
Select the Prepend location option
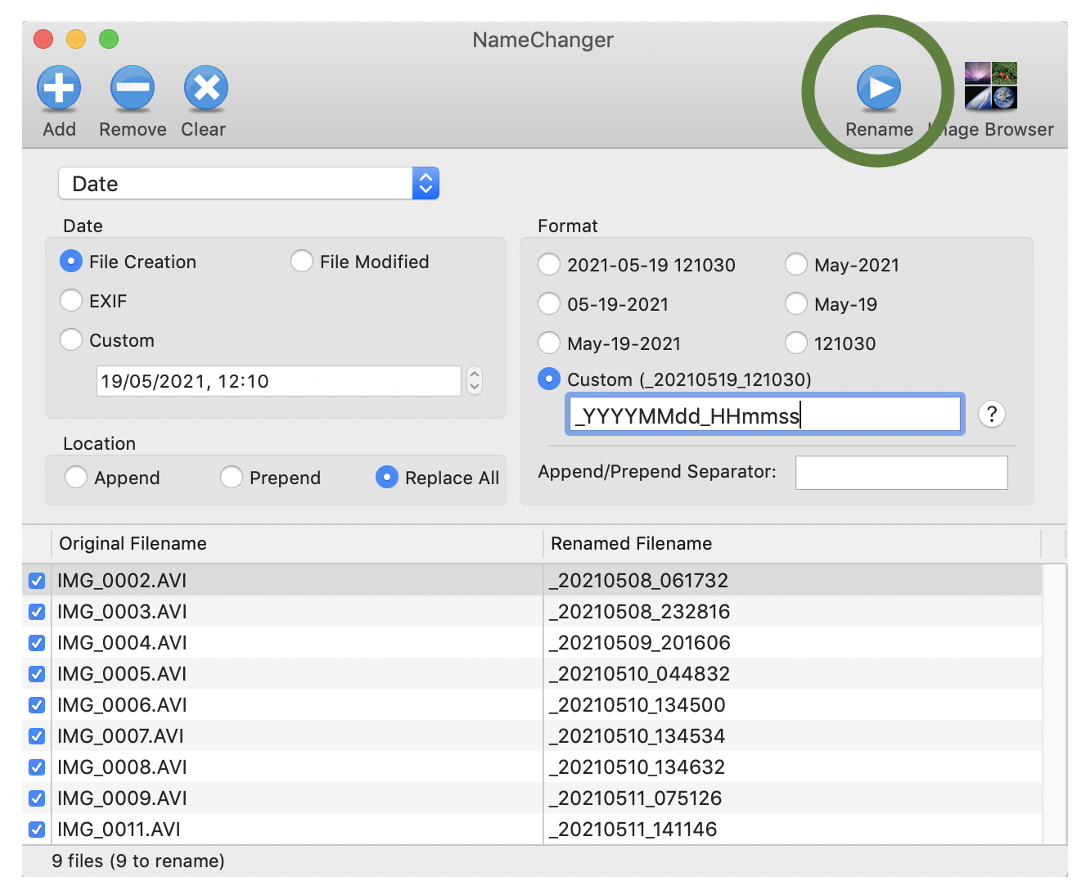click(x=231, y=477)
